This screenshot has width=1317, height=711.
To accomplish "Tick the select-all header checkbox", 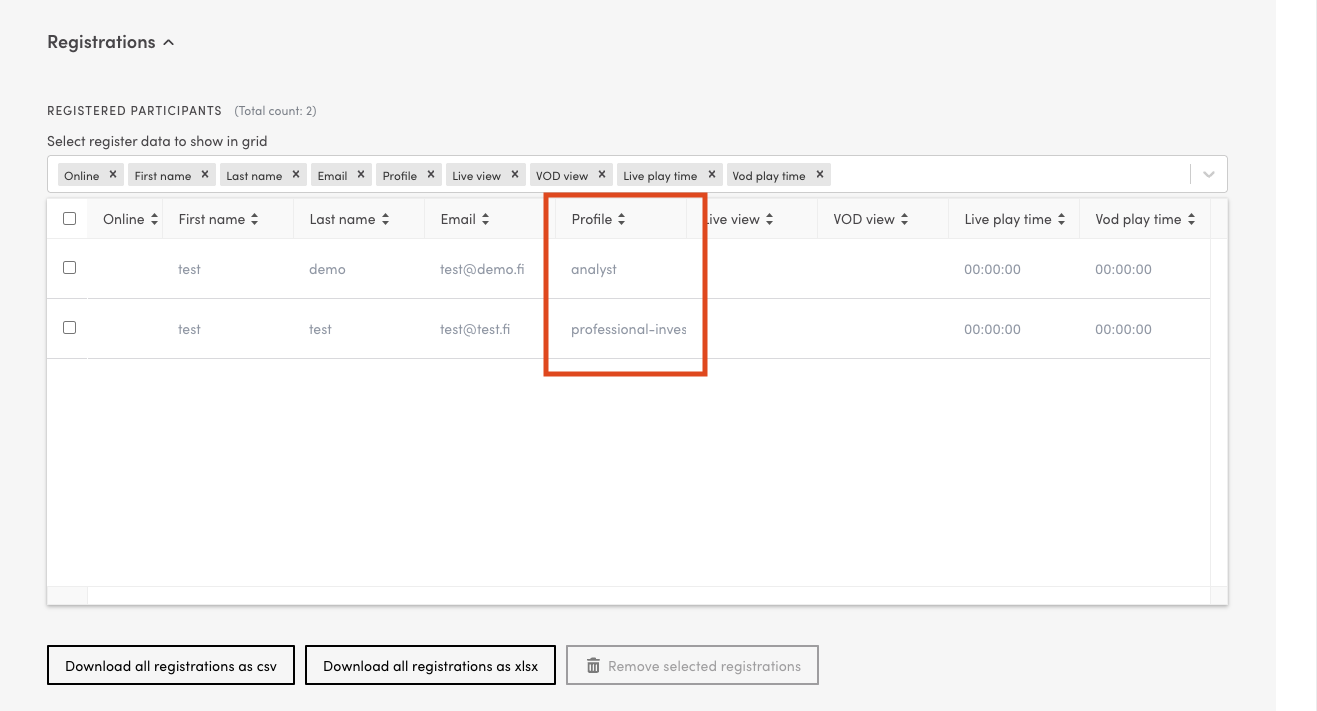I will click(69, 218).
